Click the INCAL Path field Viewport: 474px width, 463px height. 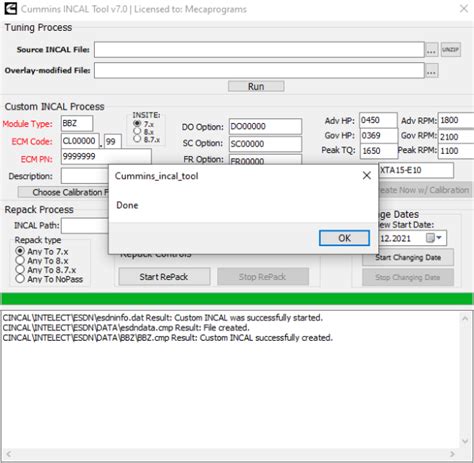tap(85, 226)
